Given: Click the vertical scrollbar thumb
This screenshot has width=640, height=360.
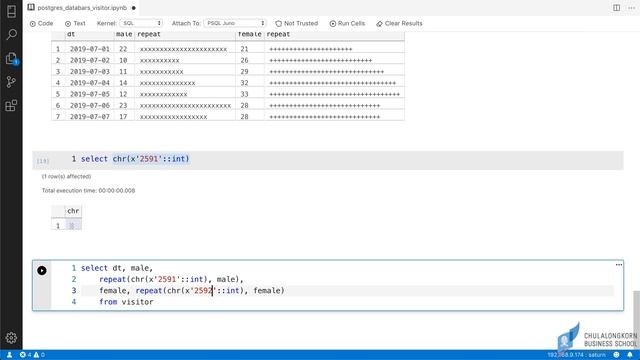Looking at the screenshot, I should (x=636, y=320).
